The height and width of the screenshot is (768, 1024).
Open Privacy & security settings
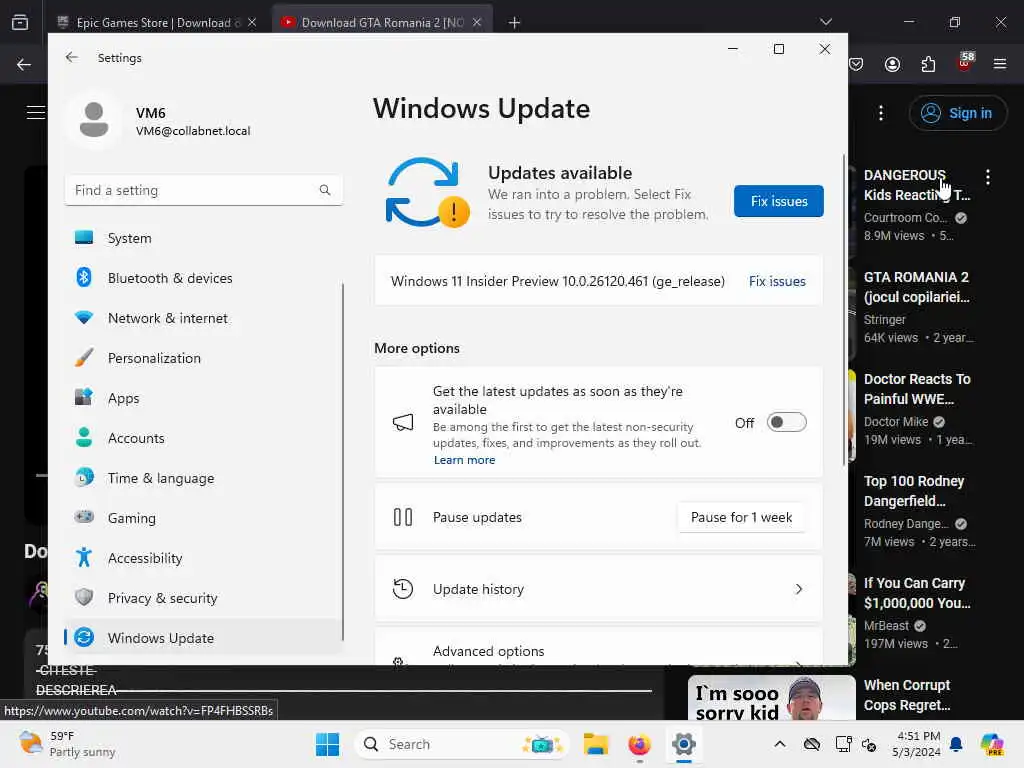pos(202,598)
